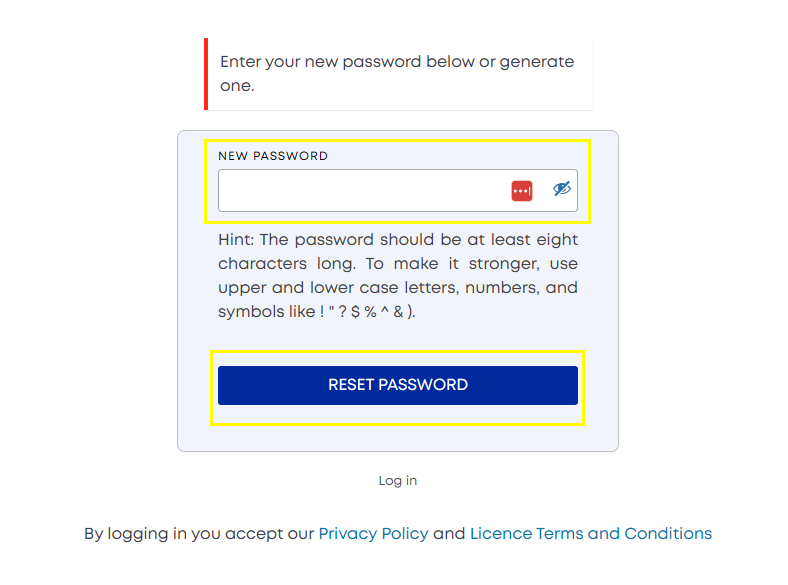This screenshot has width=788, height=585.
Task: Submit form with blue RESET PASSWORD button
Action: (398, 385)
